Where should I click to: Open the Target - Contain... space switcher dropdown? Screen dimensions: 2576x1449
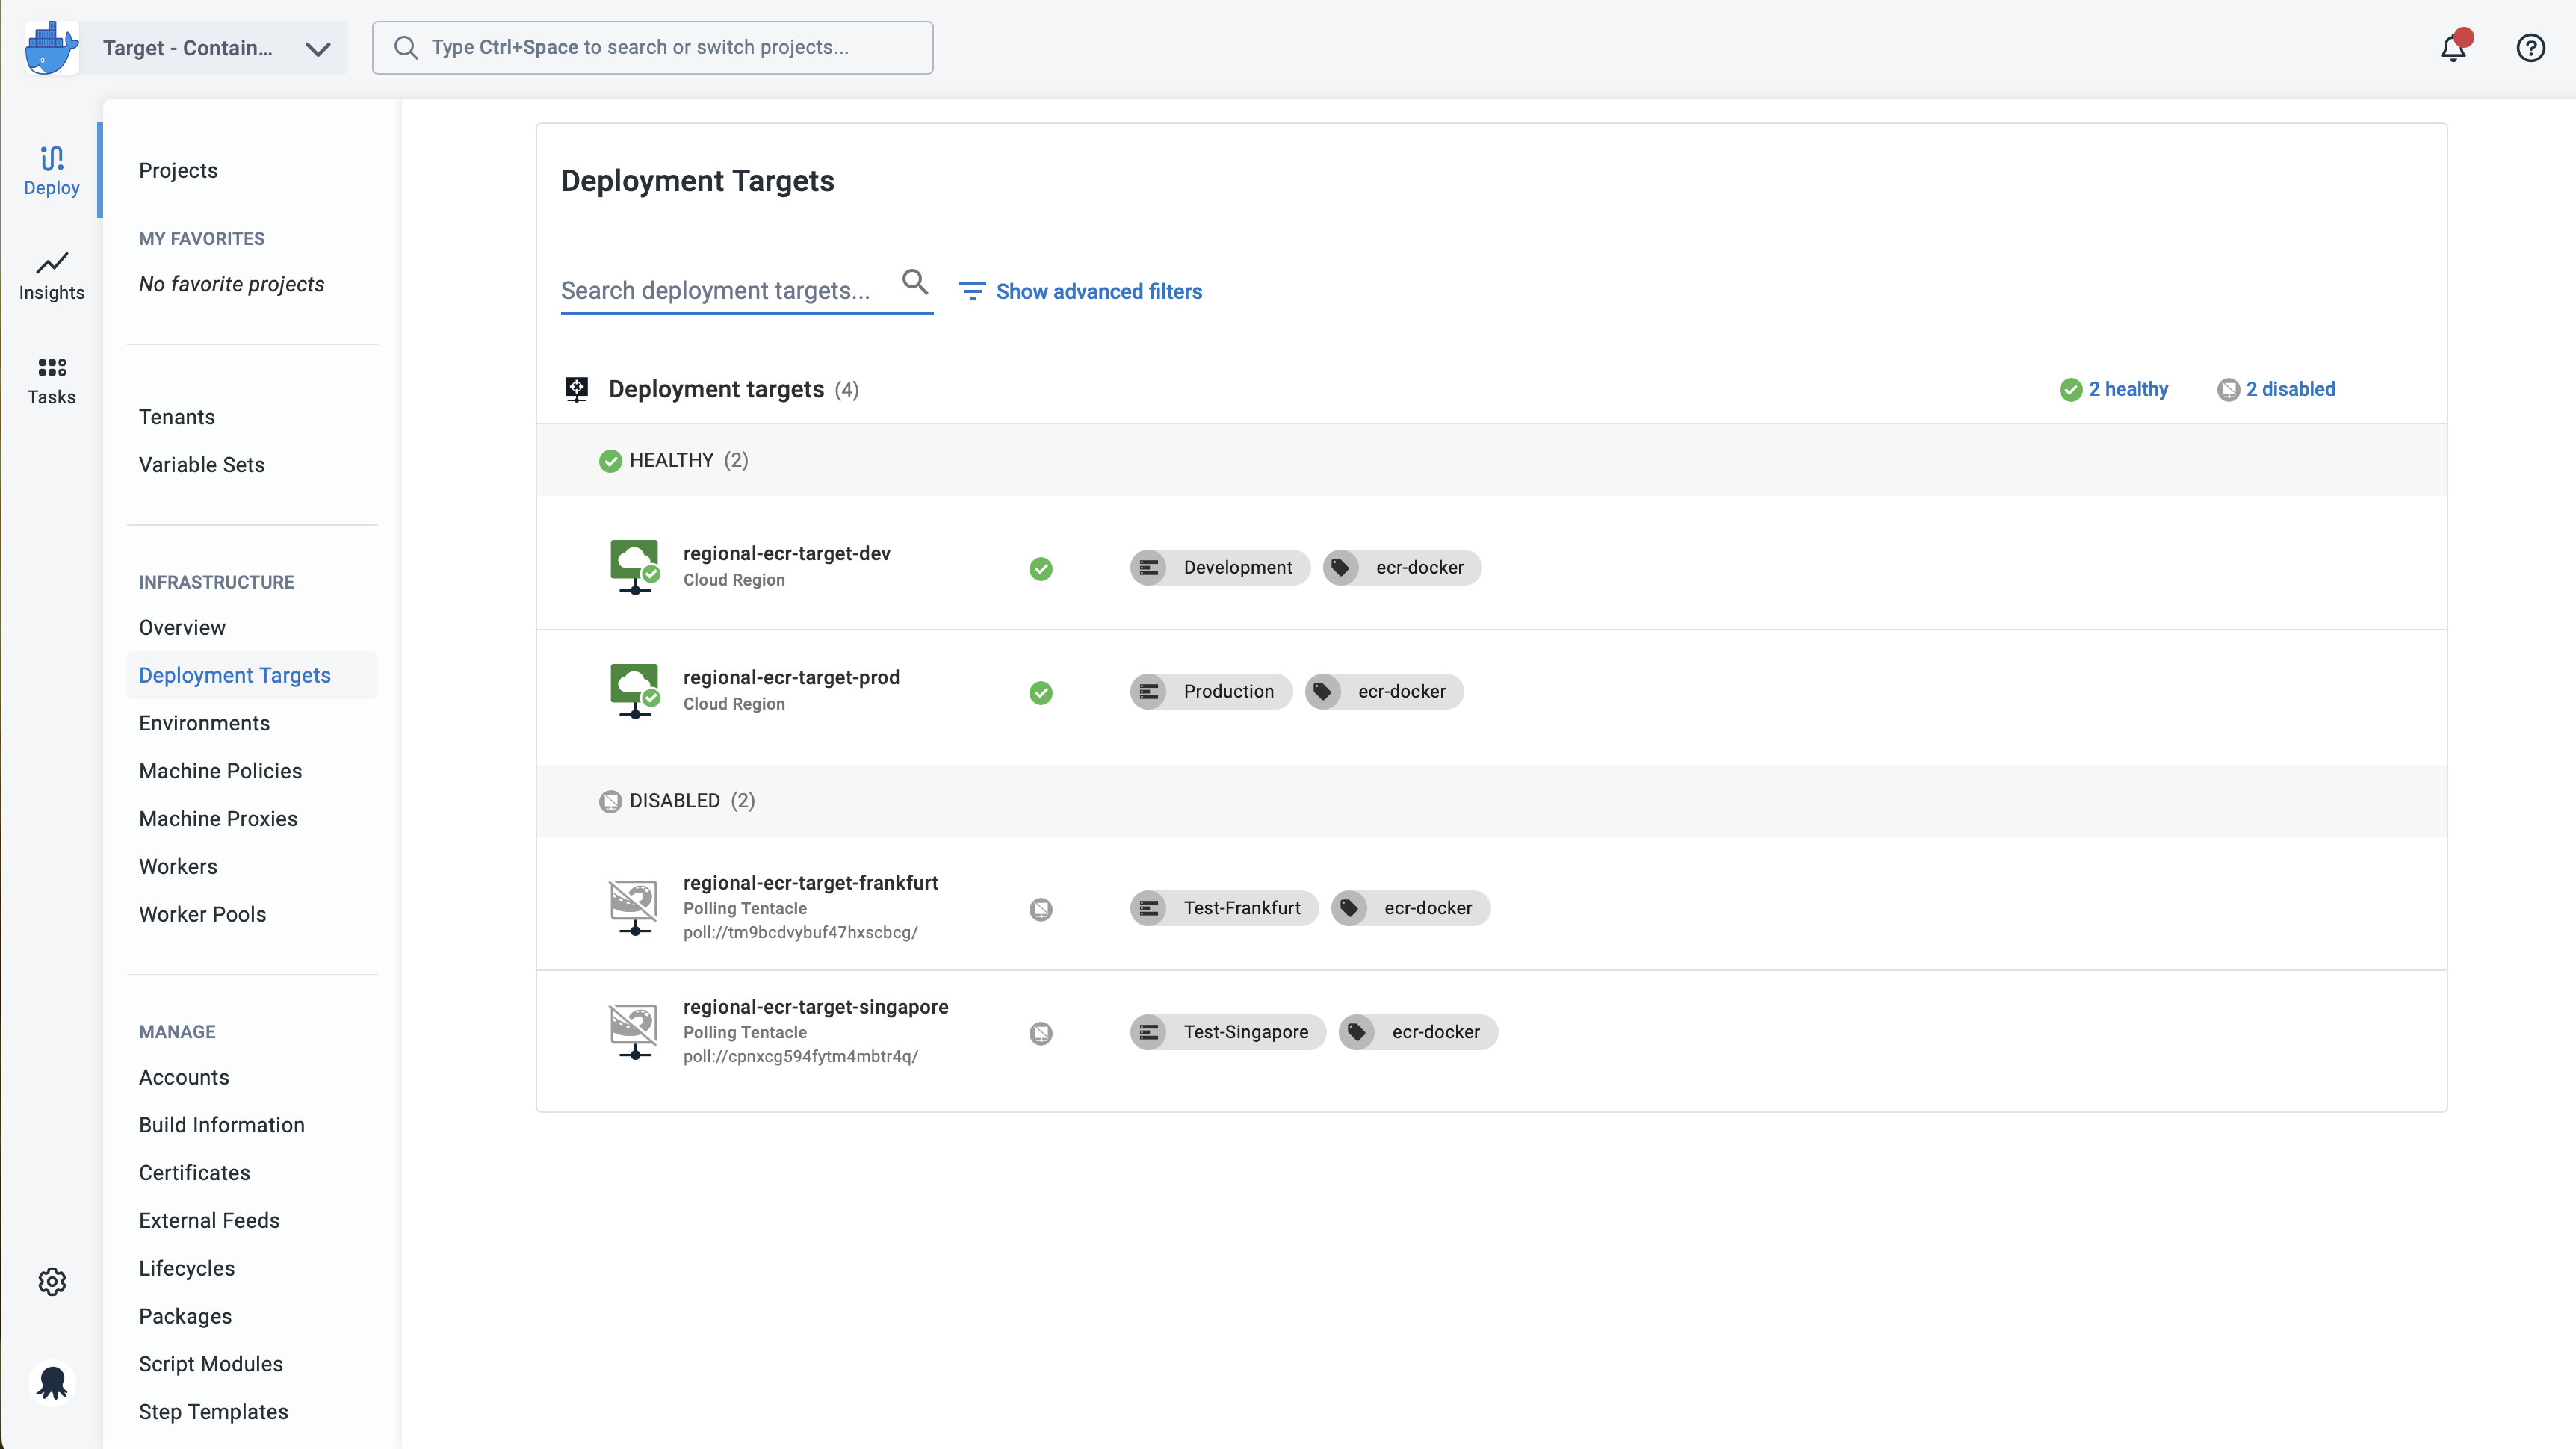[215, 48]
